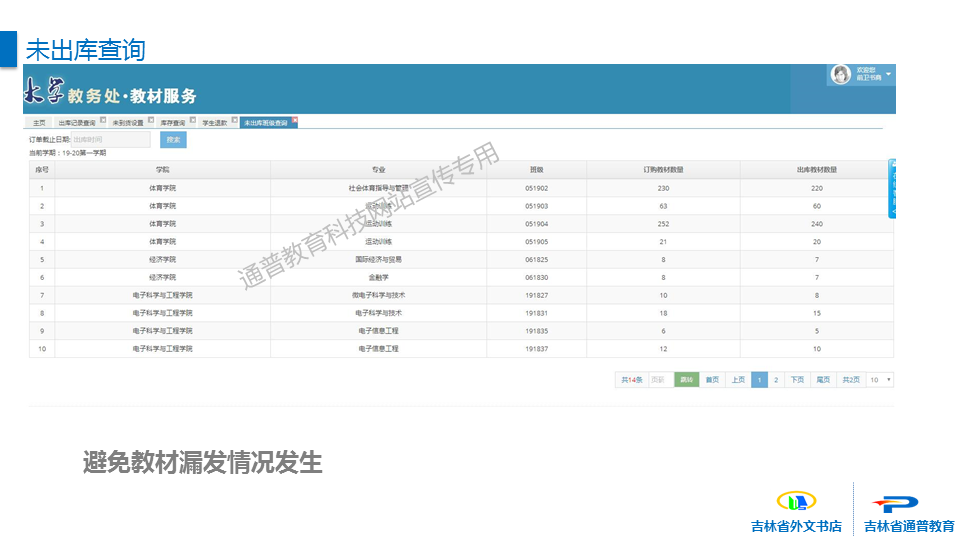The image size is (960, 540).
Task: Go to the 尾页 last page
Action: [823, 380]
